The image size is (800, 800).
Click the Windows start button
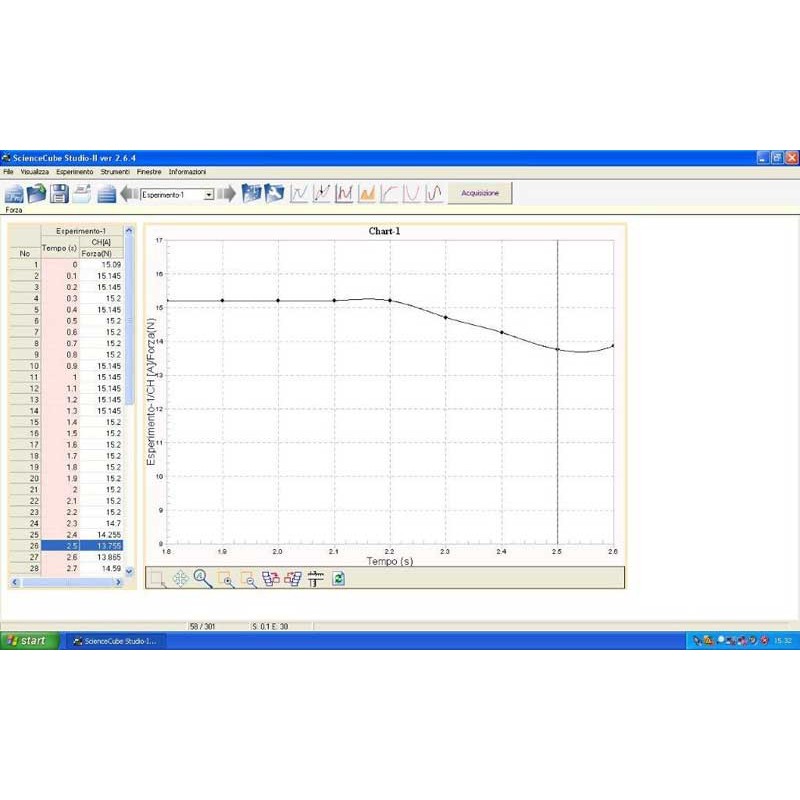[27, 641]
